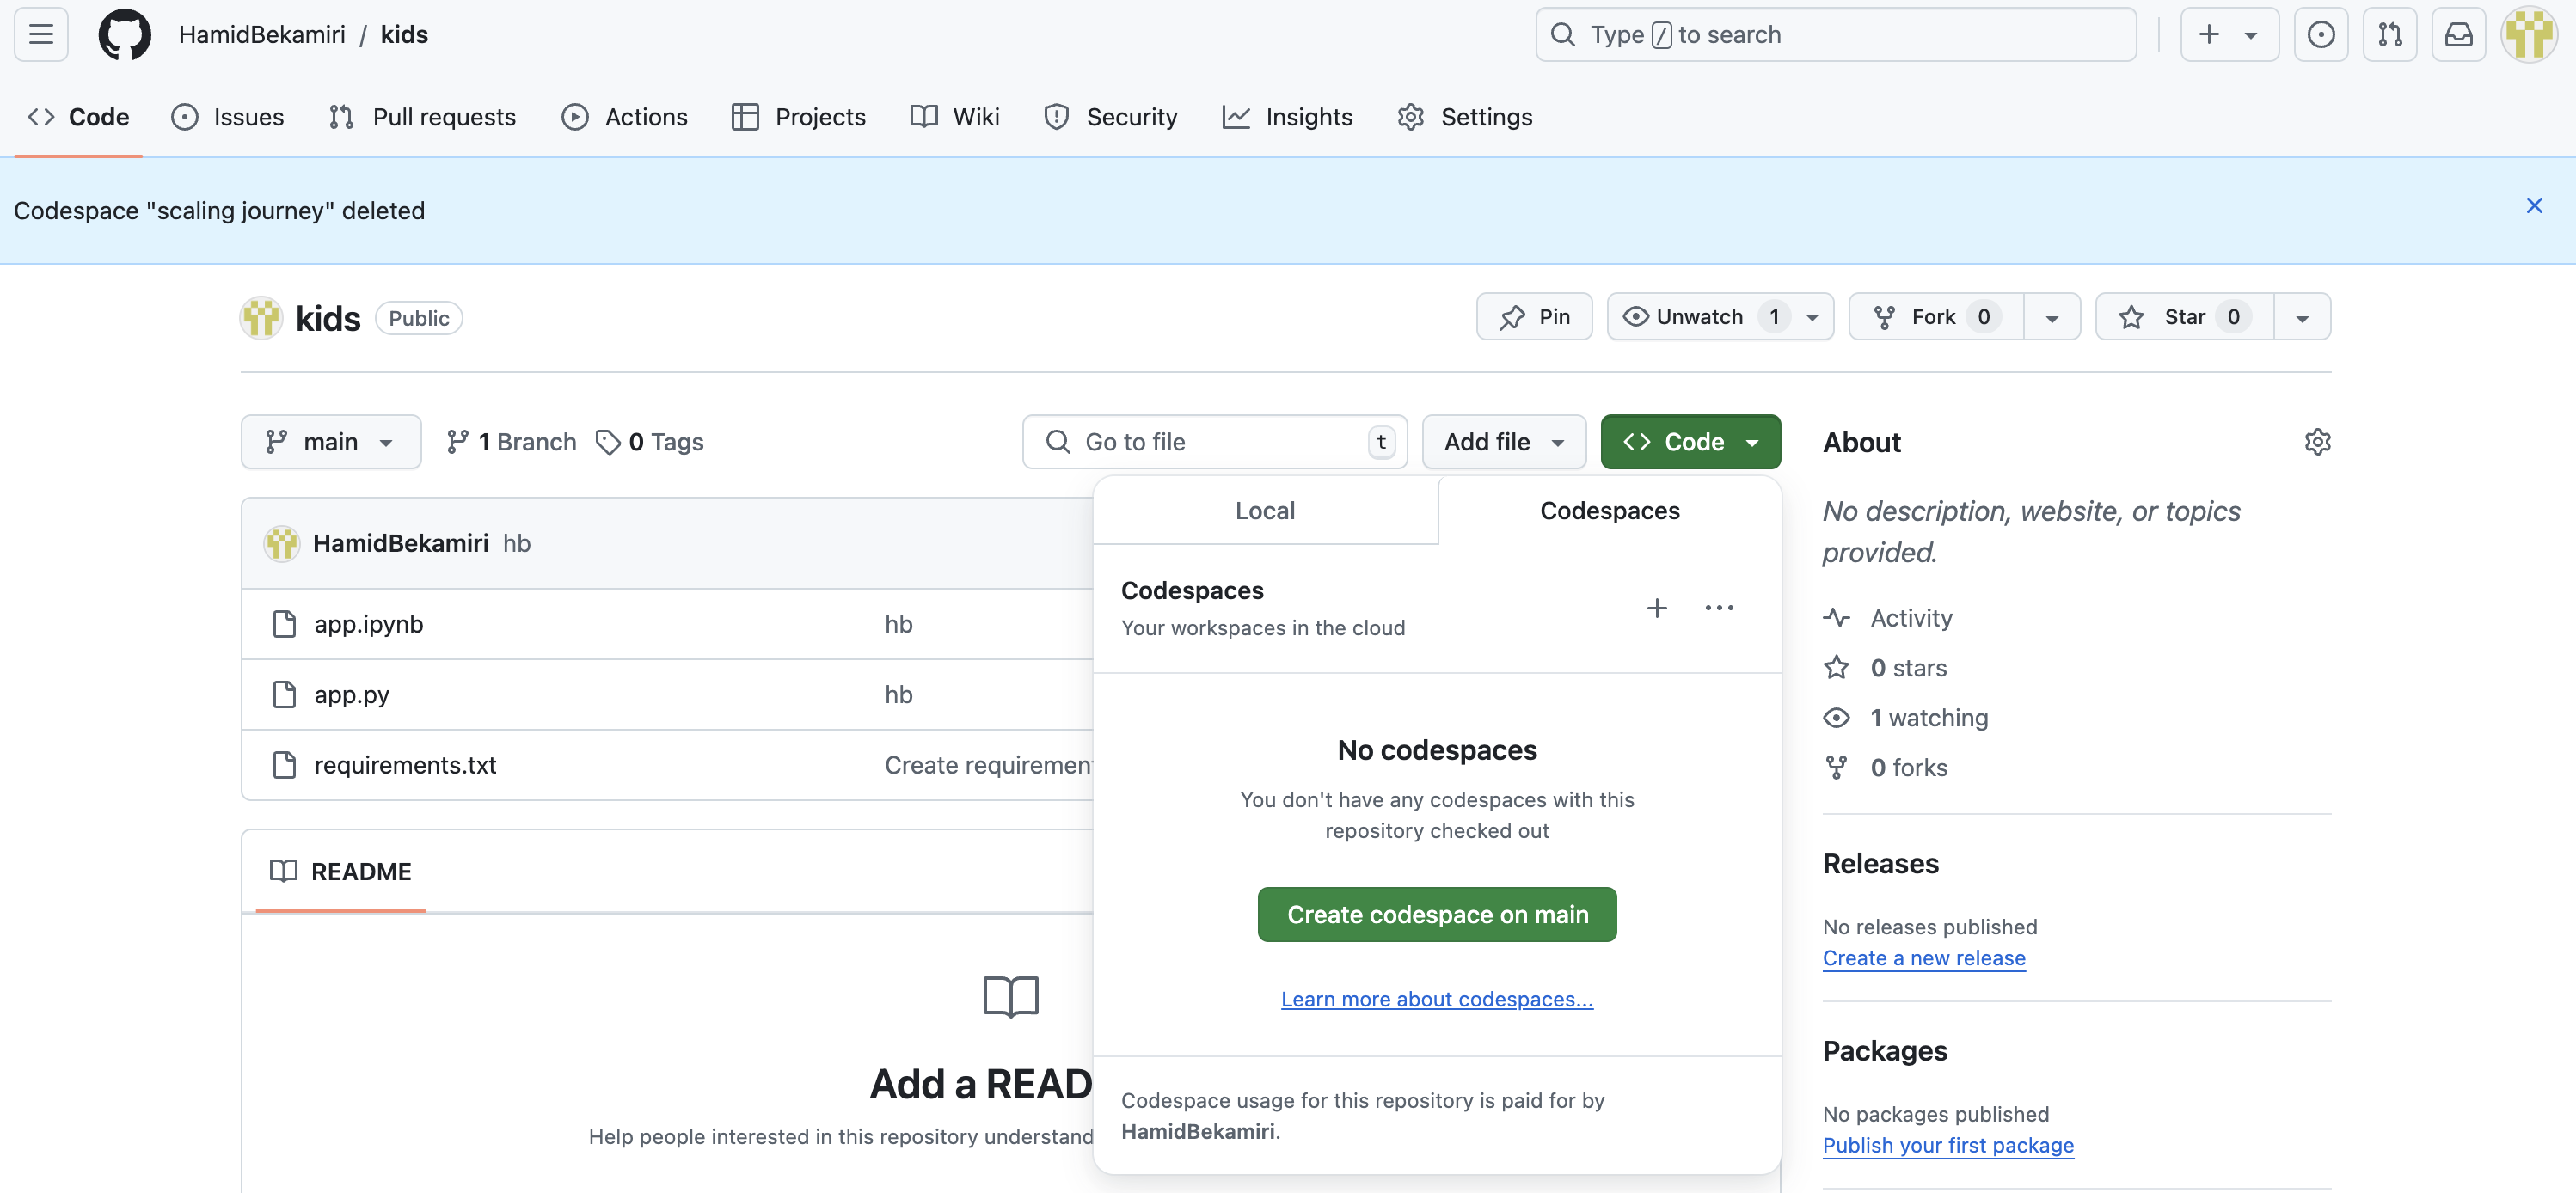Star the kids repository
Viewport: 2576px width, 1193px height.
[x=2185, y=317]
